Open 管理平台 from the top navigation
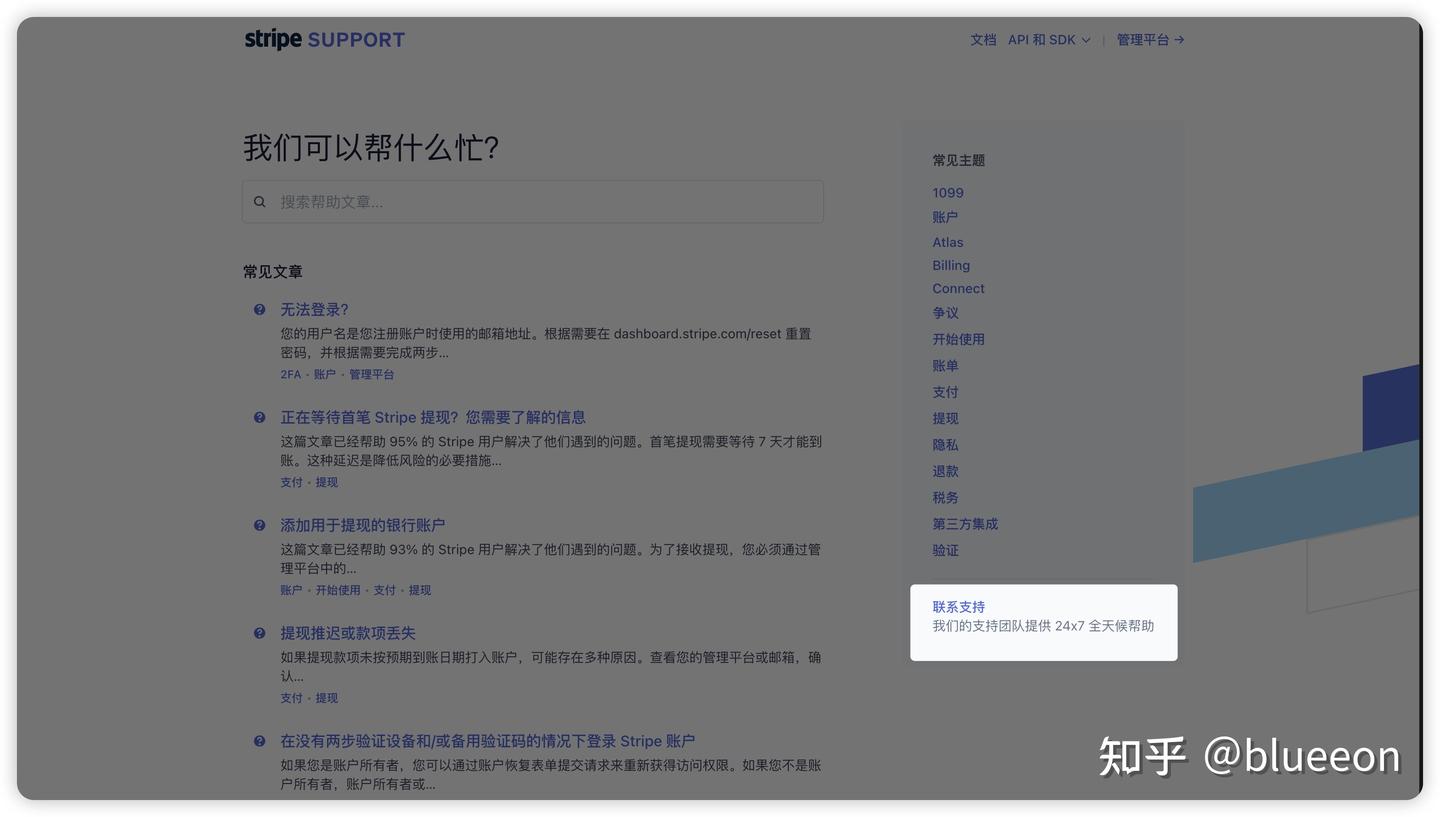Screen dimensions: 1440x817 1143,39
